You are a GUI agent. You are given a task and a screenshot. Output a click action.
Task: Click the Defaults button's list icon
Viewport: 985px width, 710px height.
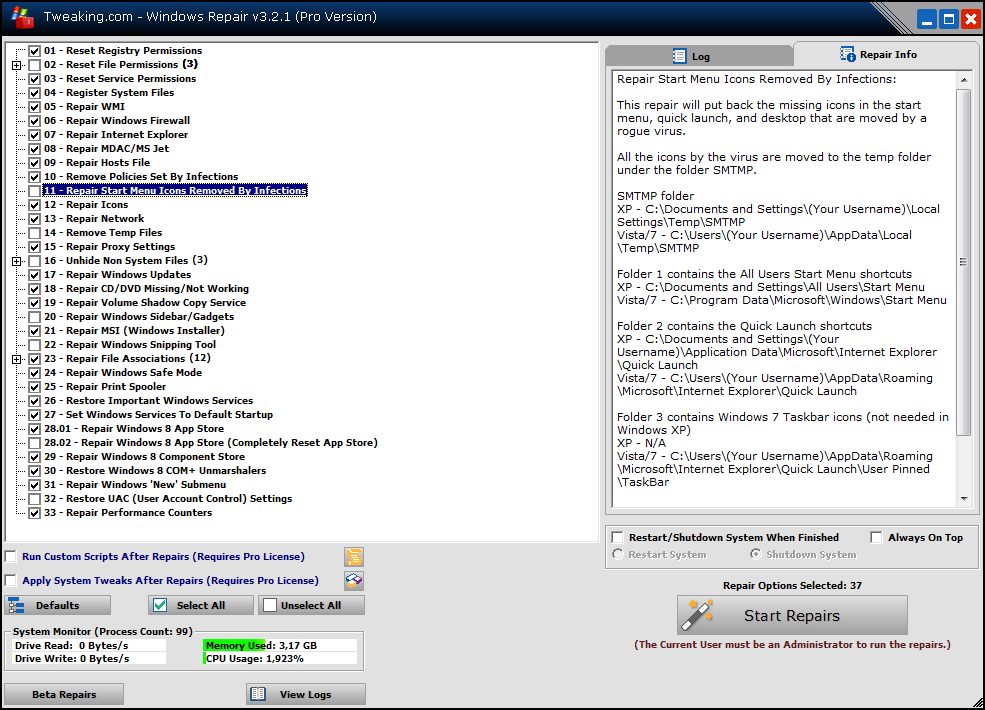[x=16, y=606]
